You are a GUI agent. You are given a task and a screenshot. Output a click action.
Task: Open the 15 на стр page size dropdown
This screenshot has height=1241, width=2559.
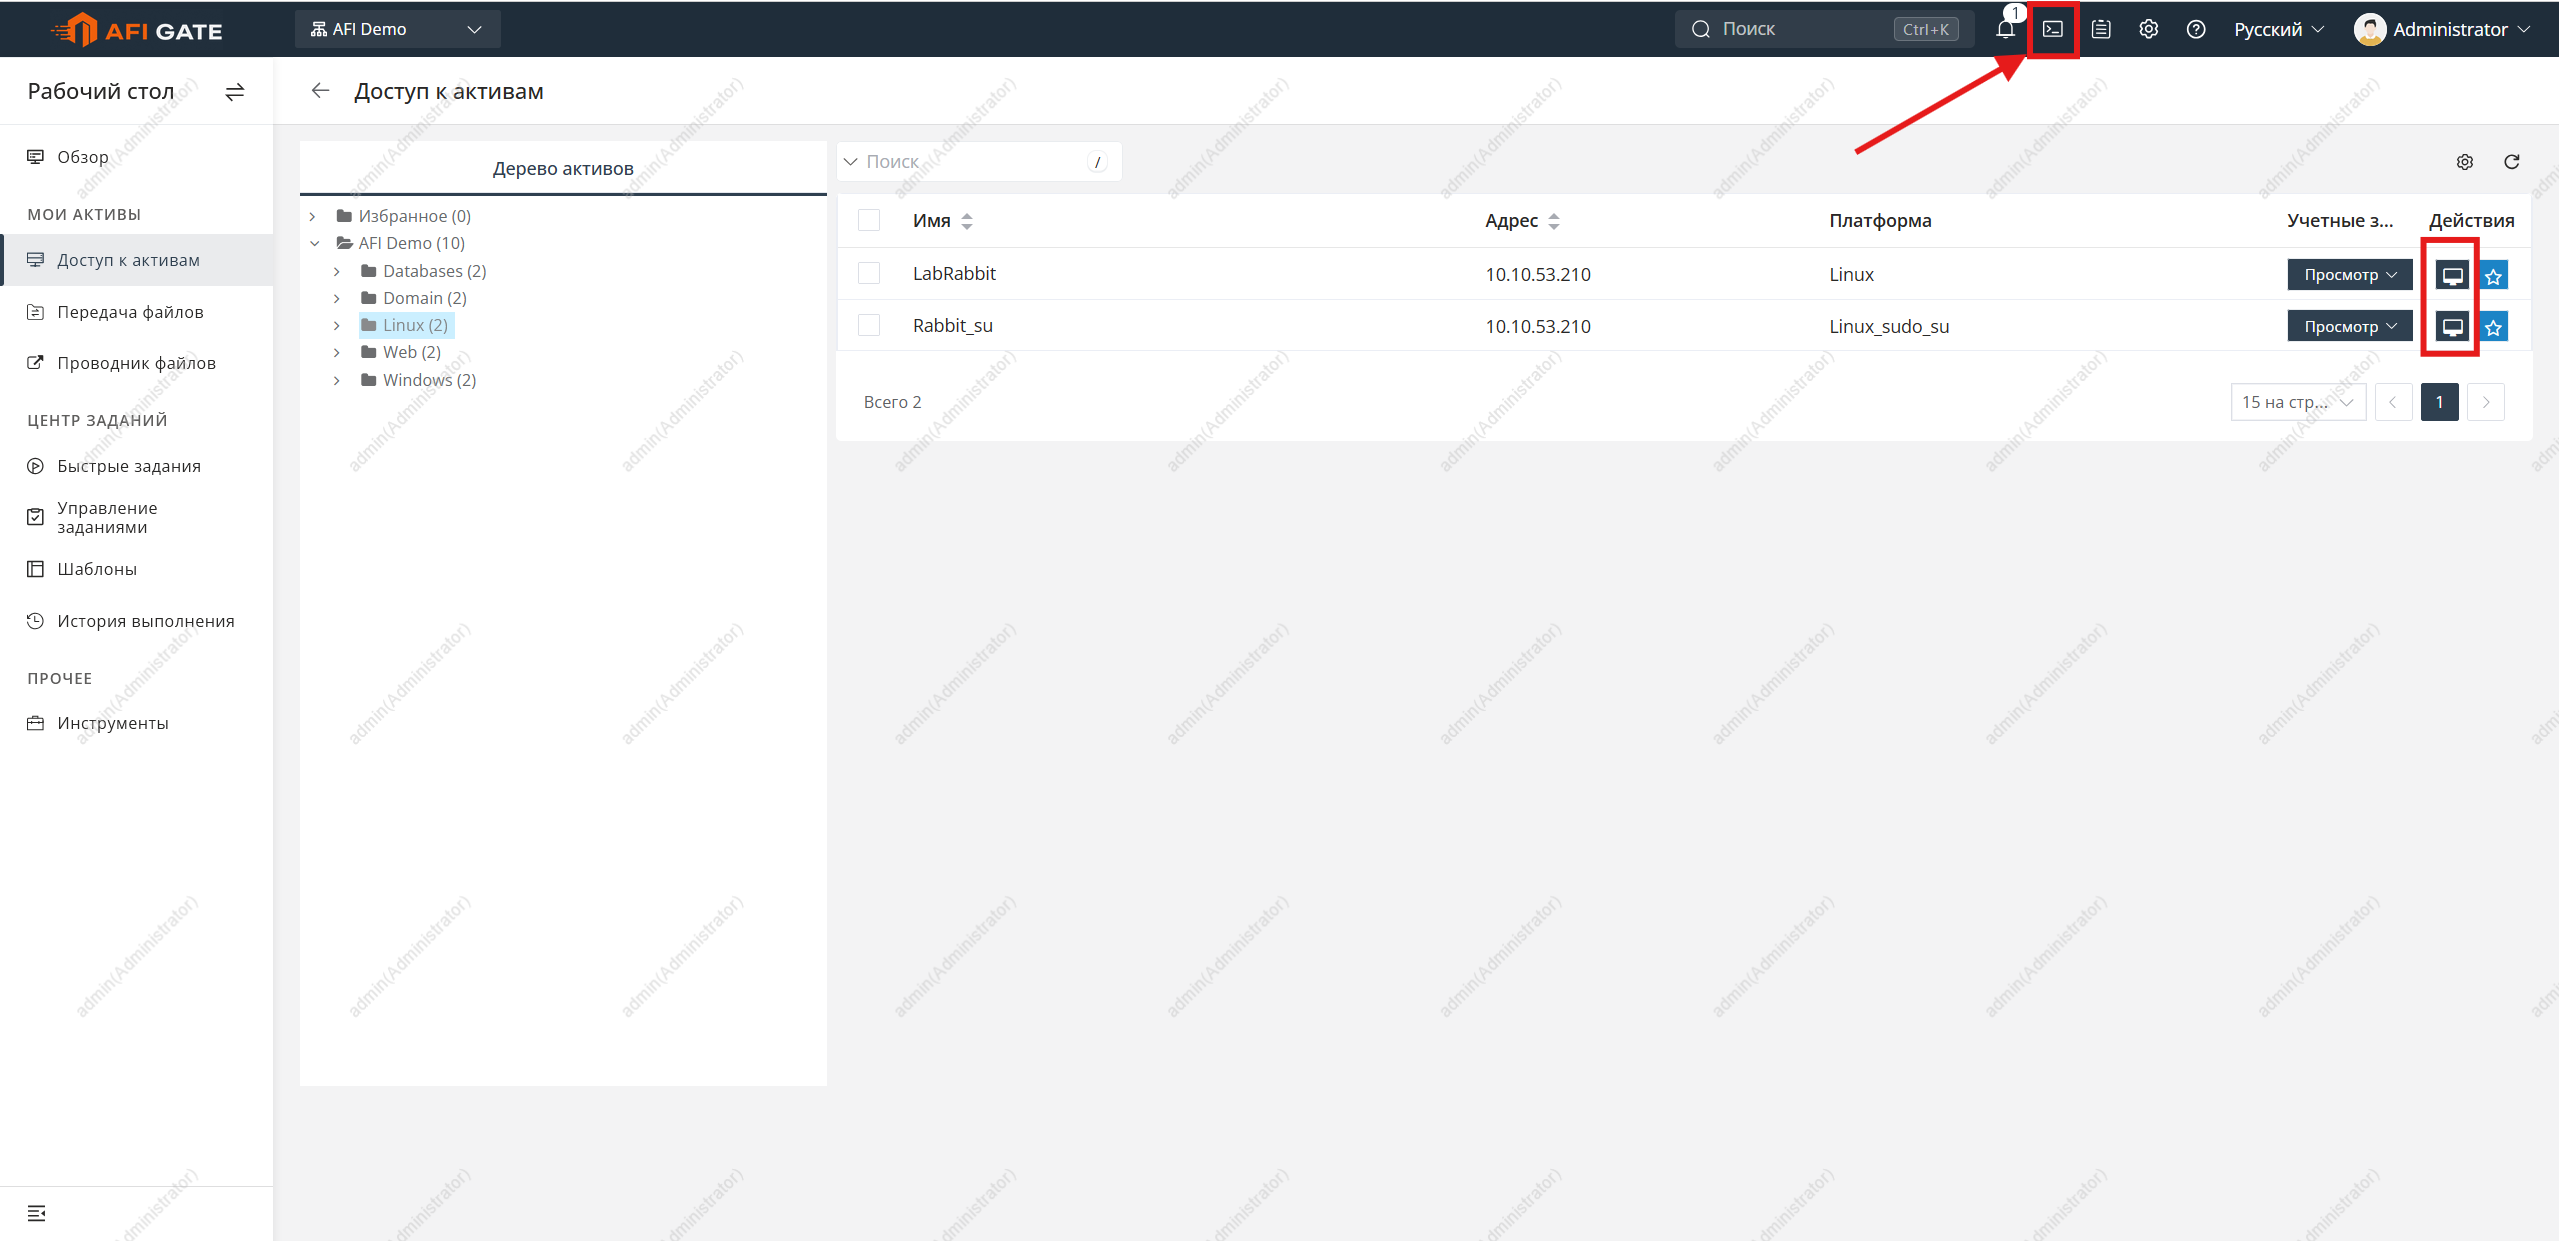(x=2297, y=402)
